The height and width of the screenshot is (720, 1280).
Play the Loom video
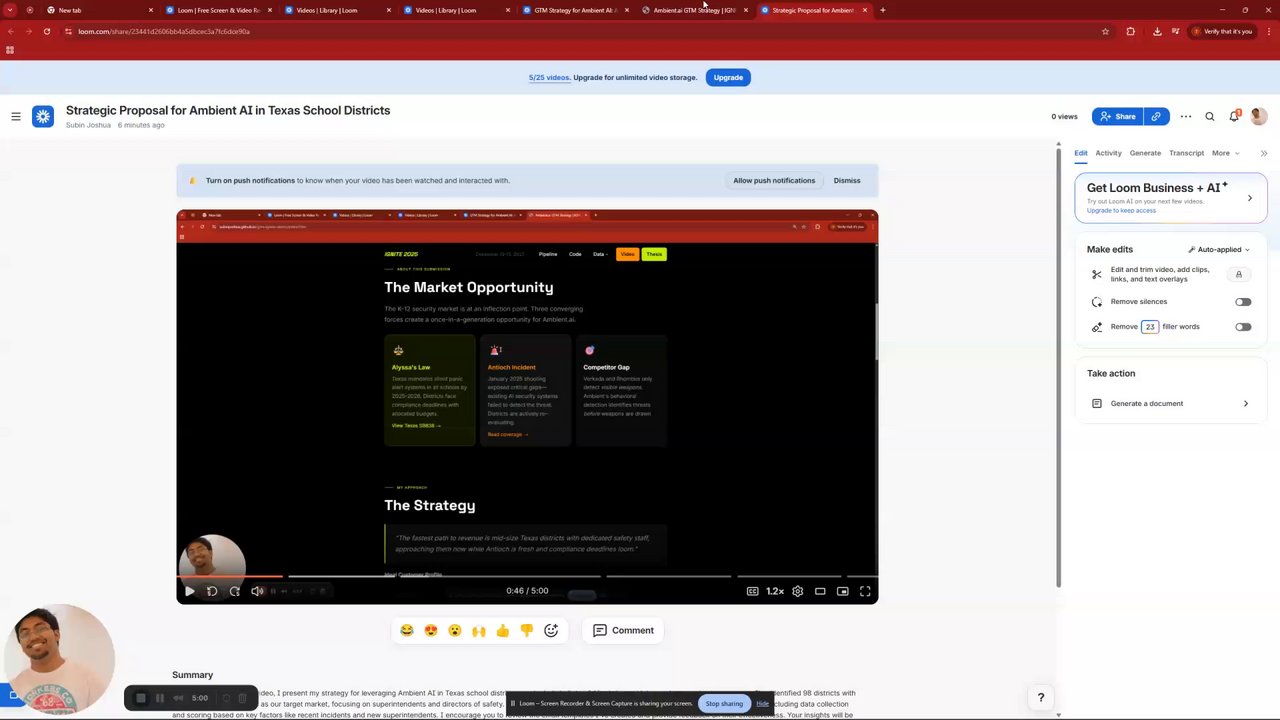(189, 591)
